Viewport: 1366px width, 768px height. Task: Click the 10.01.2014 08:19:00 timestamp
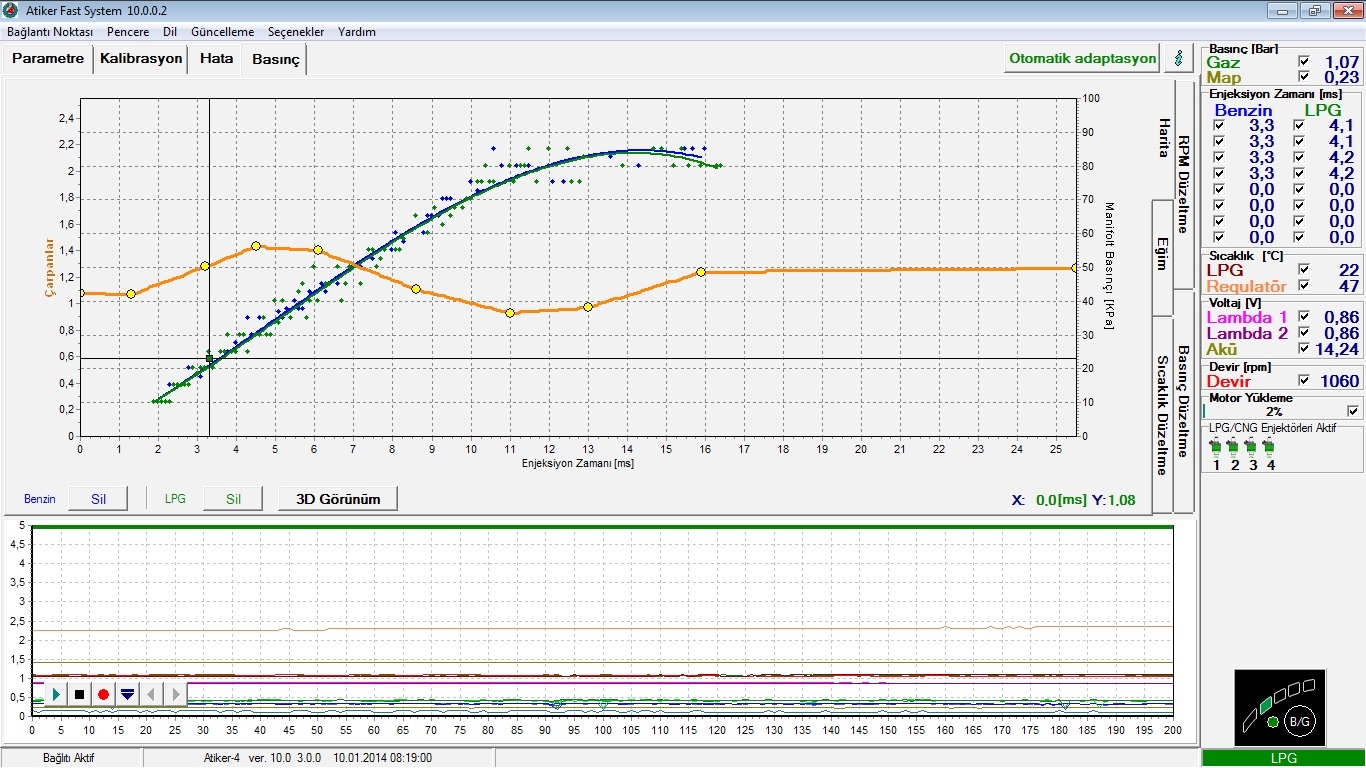[x=383, y=758]
